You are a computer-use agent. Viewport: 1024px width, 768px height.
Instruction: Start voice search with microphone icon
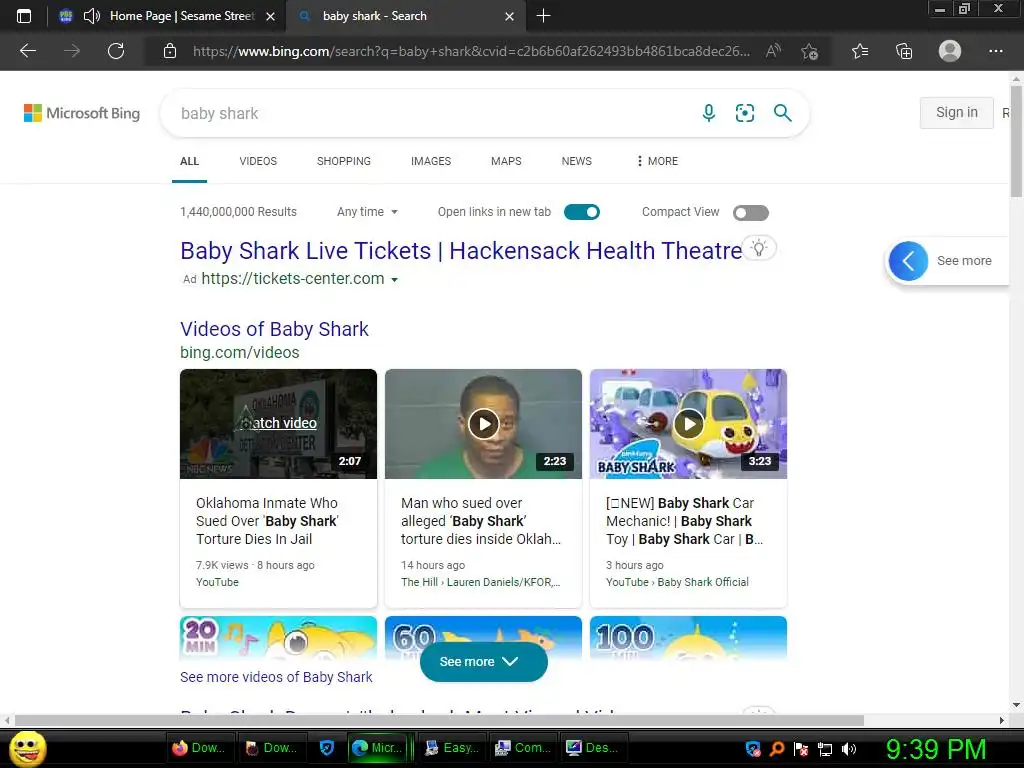pyautogui.click(x=709, y=113)
